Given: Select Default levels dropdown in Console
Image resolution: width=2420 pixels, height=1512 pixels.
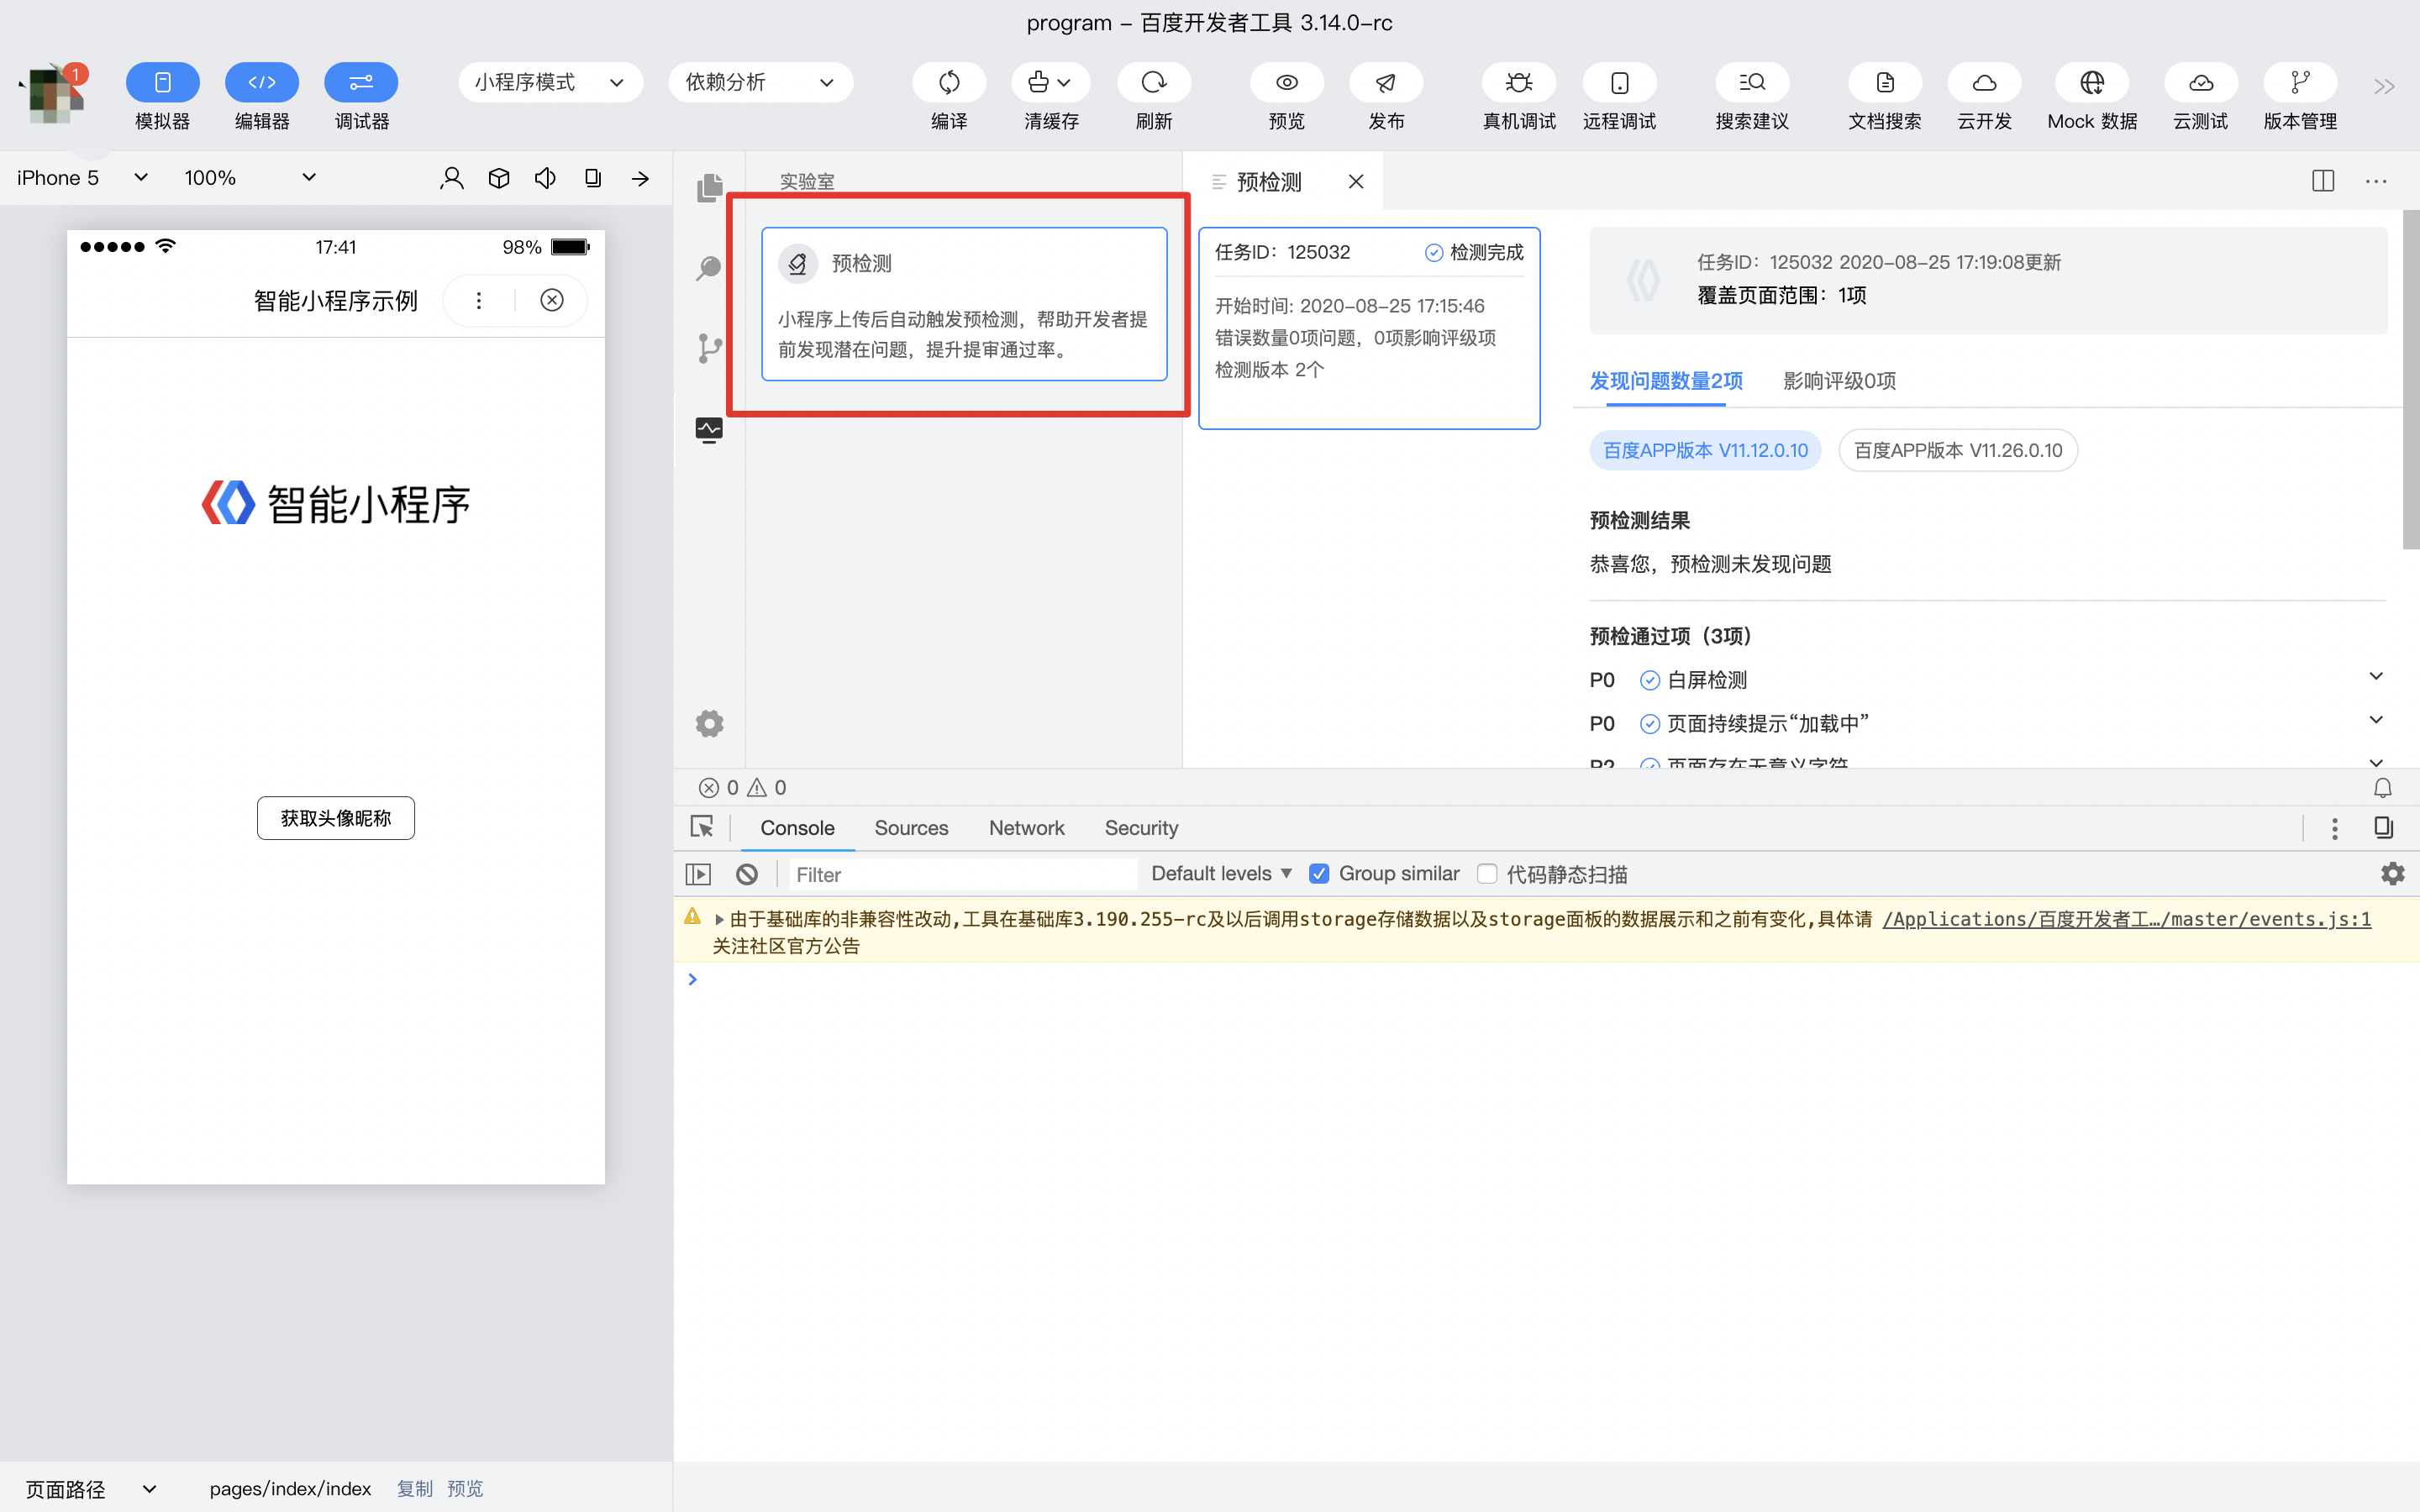Looking at the screenshot, I should pyautogui.click(x=1221, y=873).
